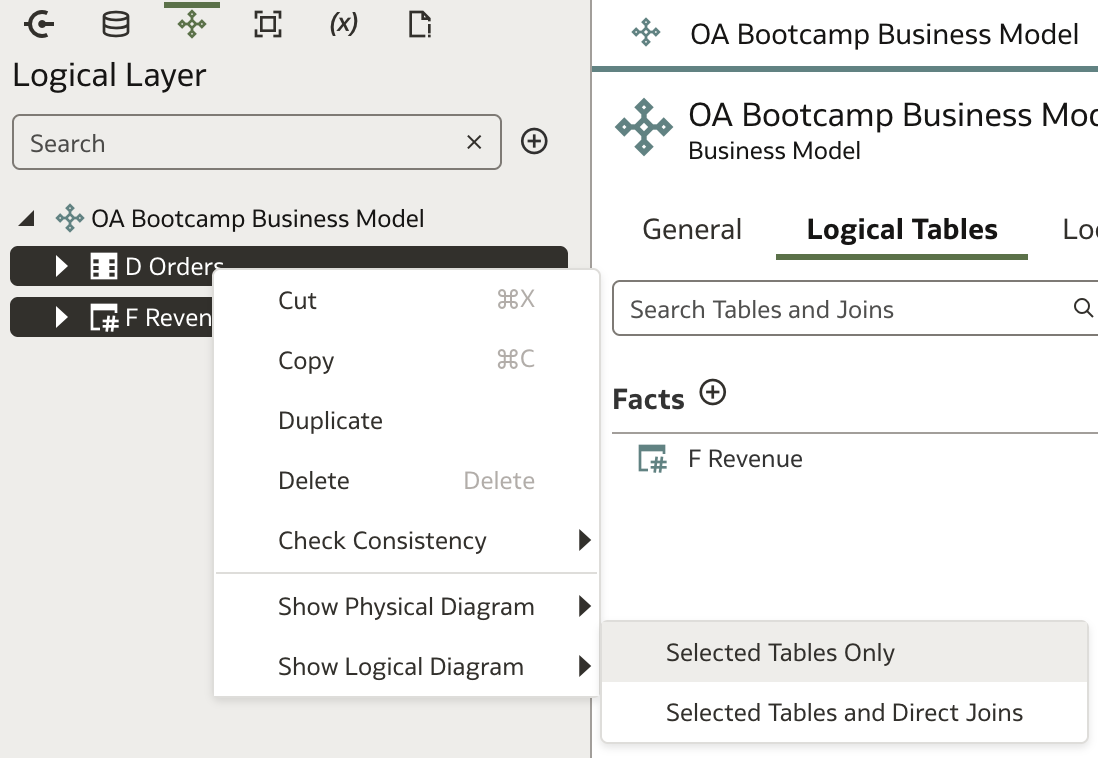The height and width of the screenshot is (758, 1098).
Task: Click the Logical Layer panel title
Action: coord(109,75)
